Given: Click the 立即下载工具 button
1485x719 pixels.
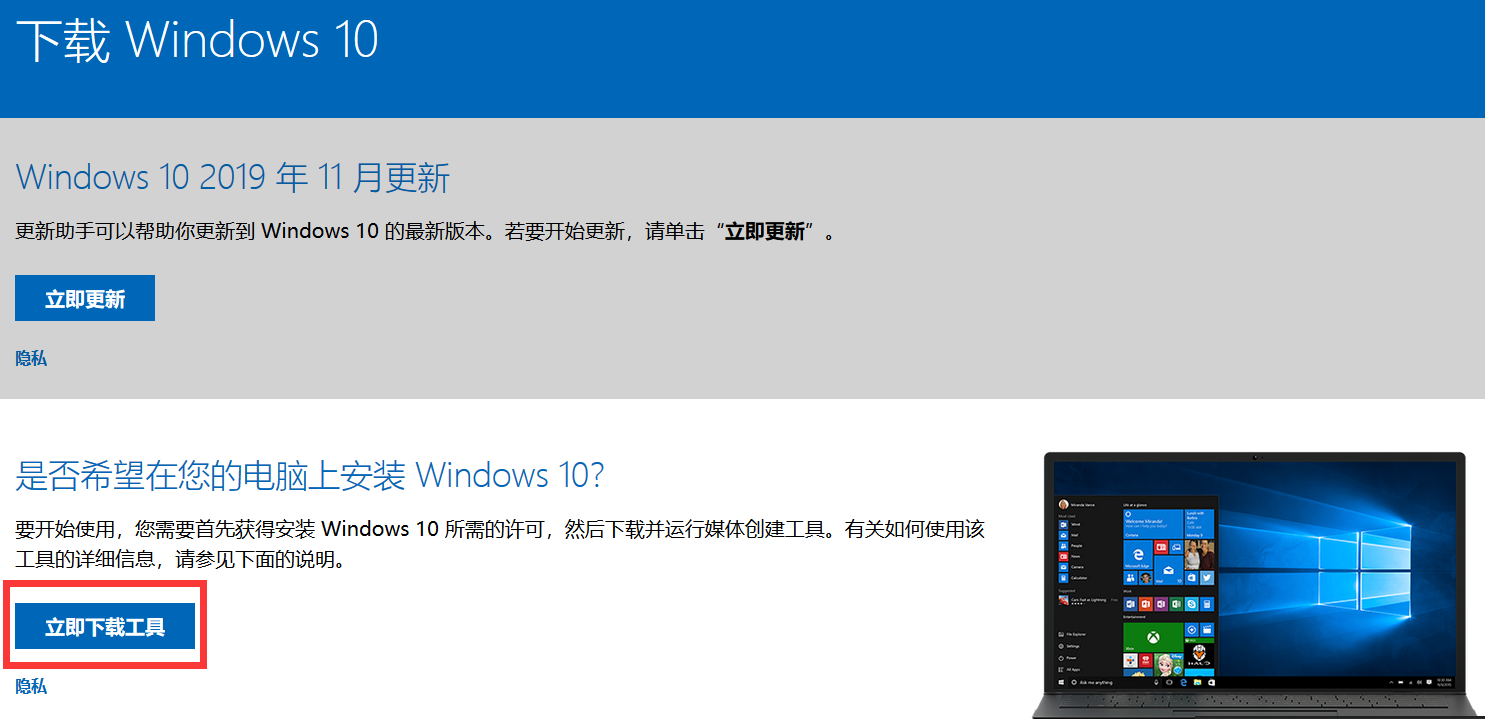Looking at the screenshot, I should tap(104, 627).
